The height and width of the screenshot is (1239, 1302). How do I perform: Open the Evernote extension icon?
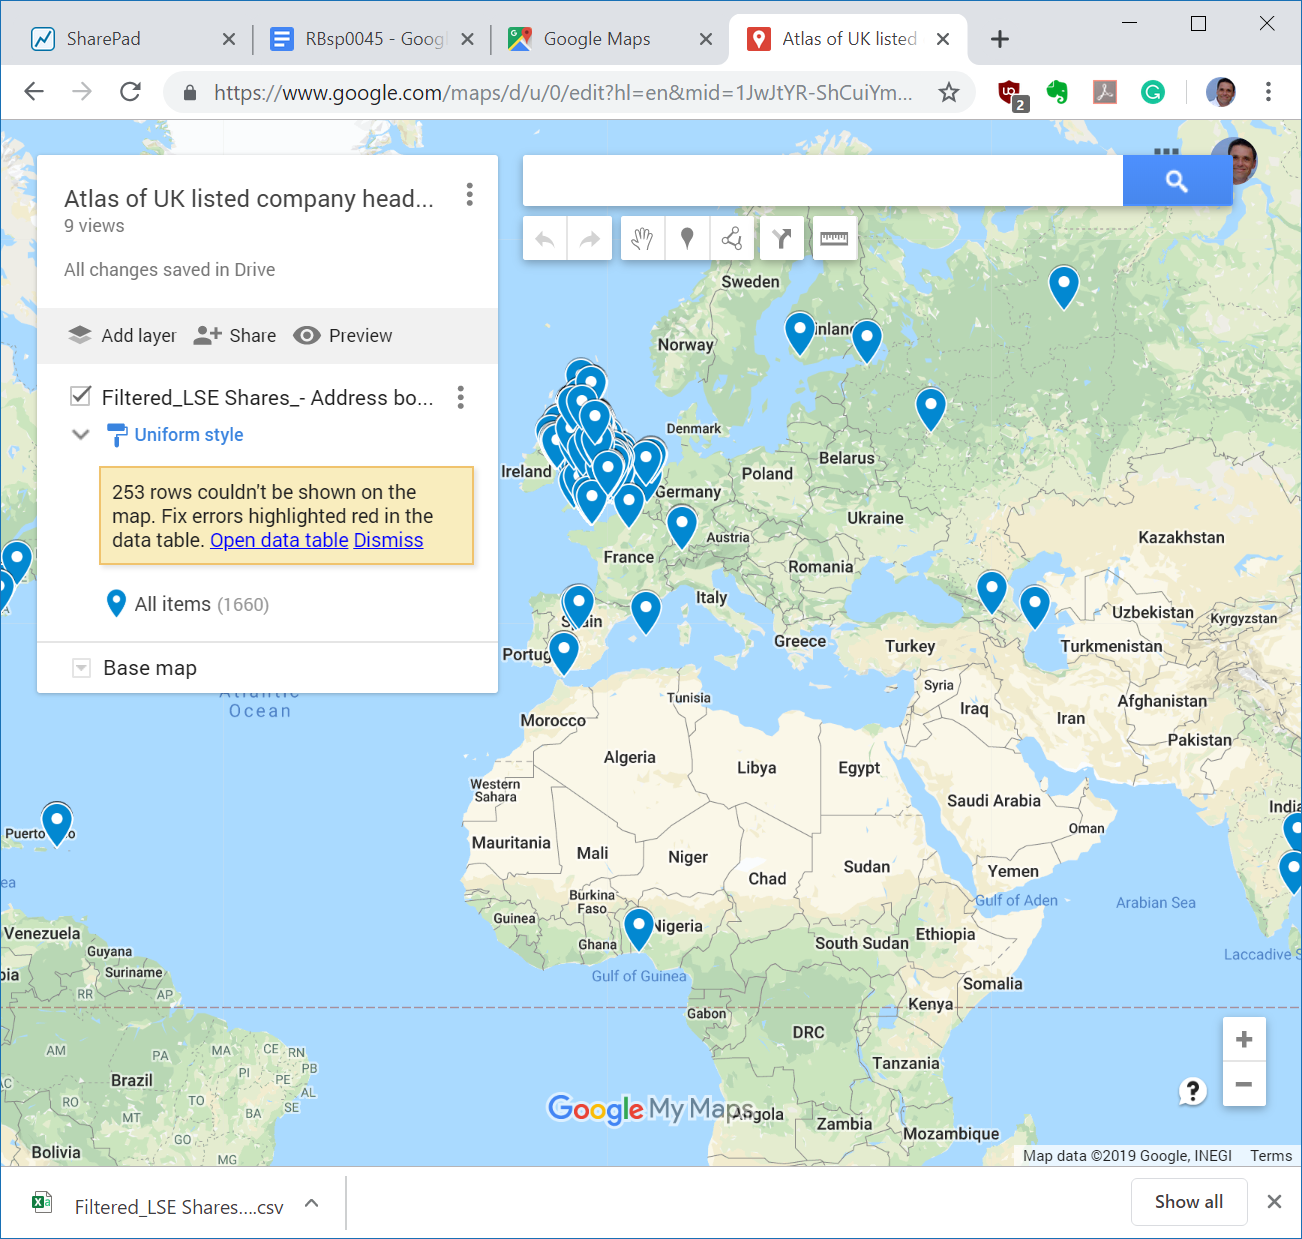click(1057, 93)
